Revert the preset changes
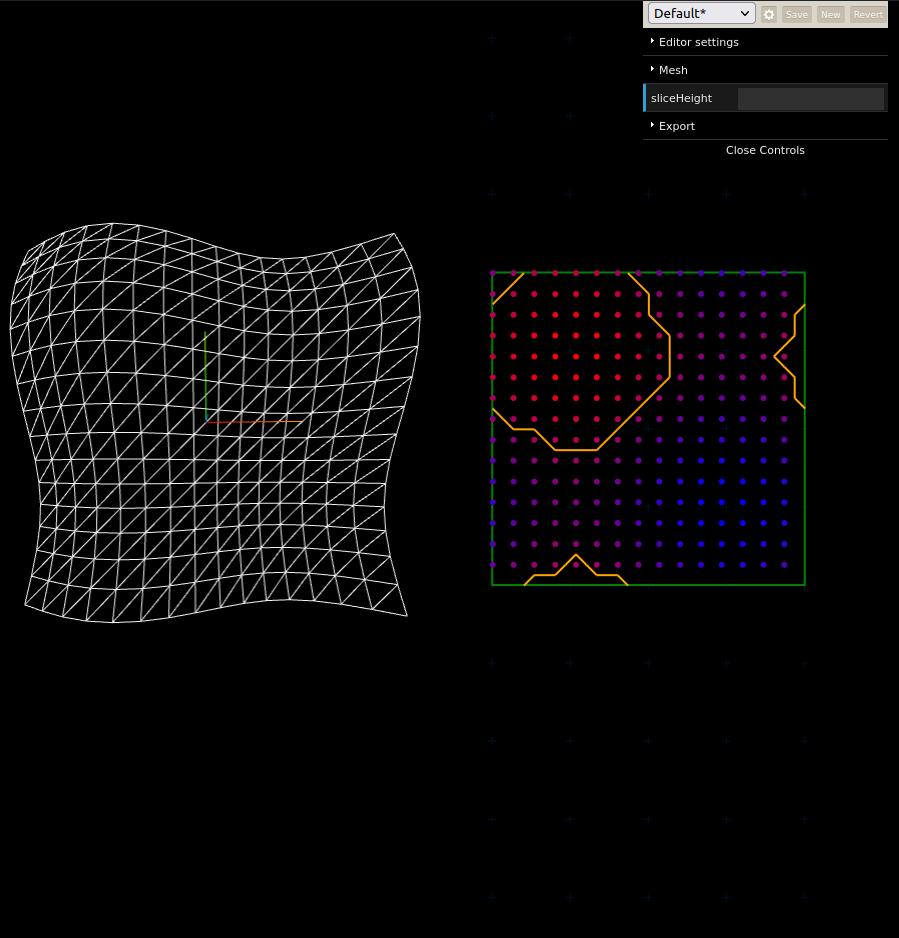Image resolution: width=899 pixels, height=938 pixels. pos(867,15)
